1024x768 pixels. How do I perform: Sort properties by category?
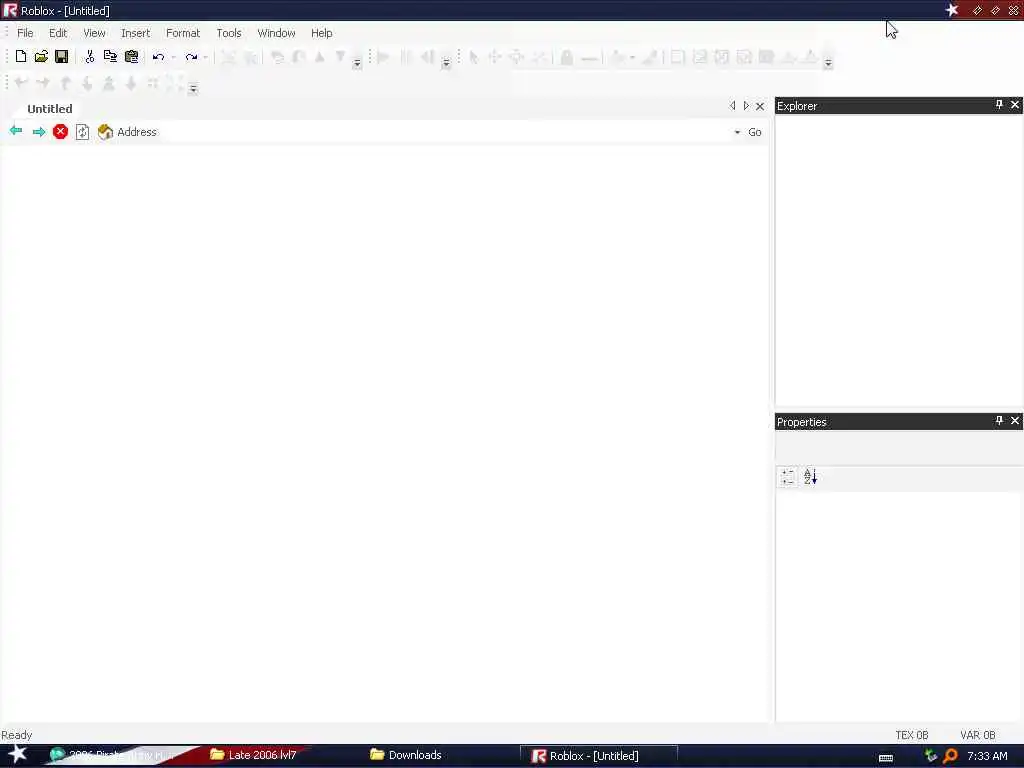[788, 477]
